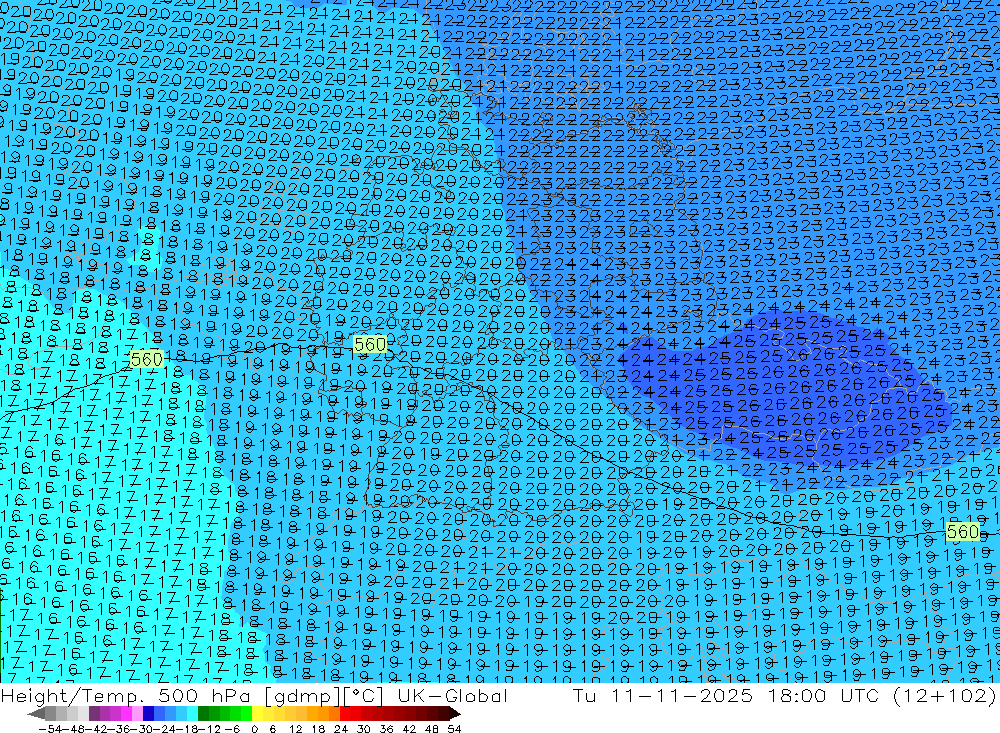Select the Height/Temp. 500 hPa title text
This screenshot has height=733, width=1000.
(126, 695)
